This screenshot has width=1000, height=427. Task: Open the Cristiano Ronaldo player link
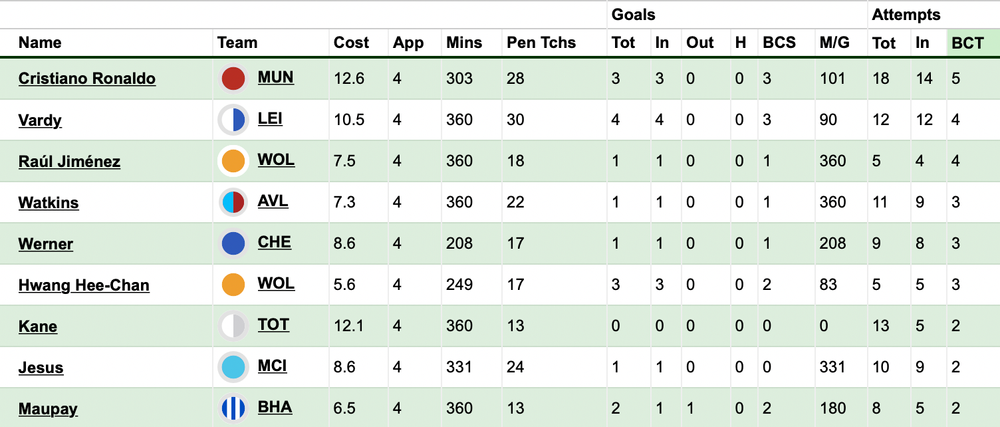[87, 78]
